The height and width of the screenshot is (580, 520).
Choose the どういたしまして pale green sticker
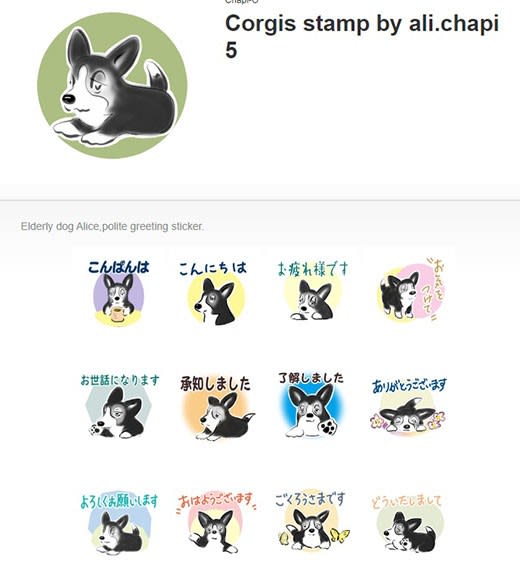(x=409, y=523)
